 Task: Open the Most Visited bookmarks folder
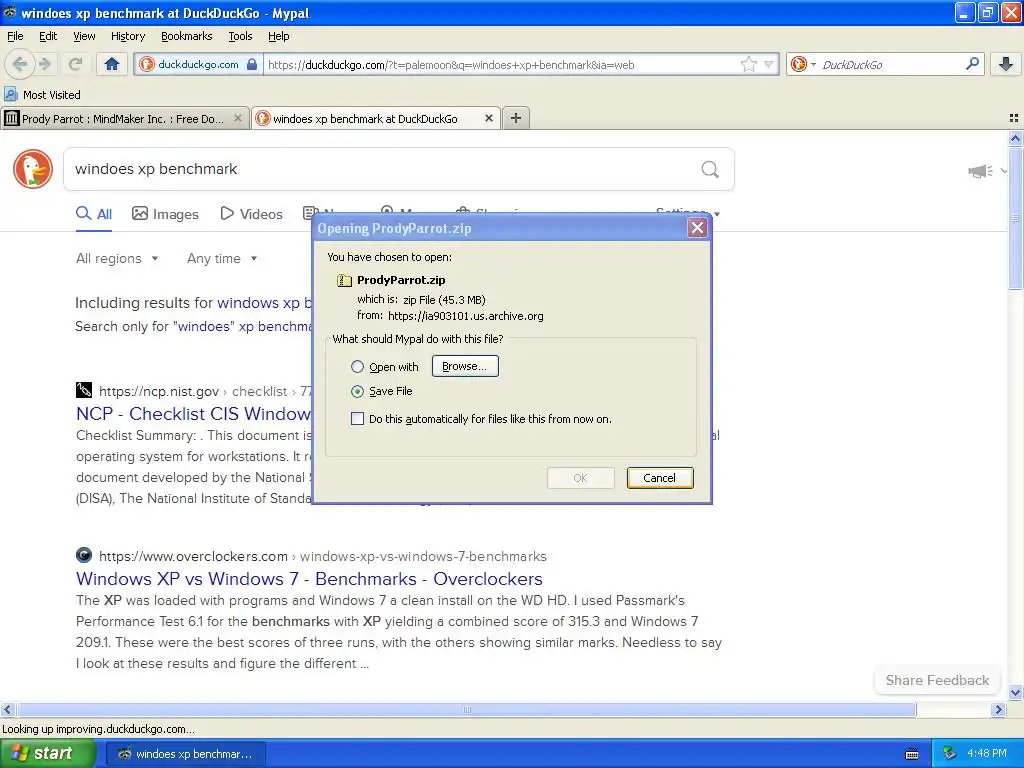pos(42,95)
